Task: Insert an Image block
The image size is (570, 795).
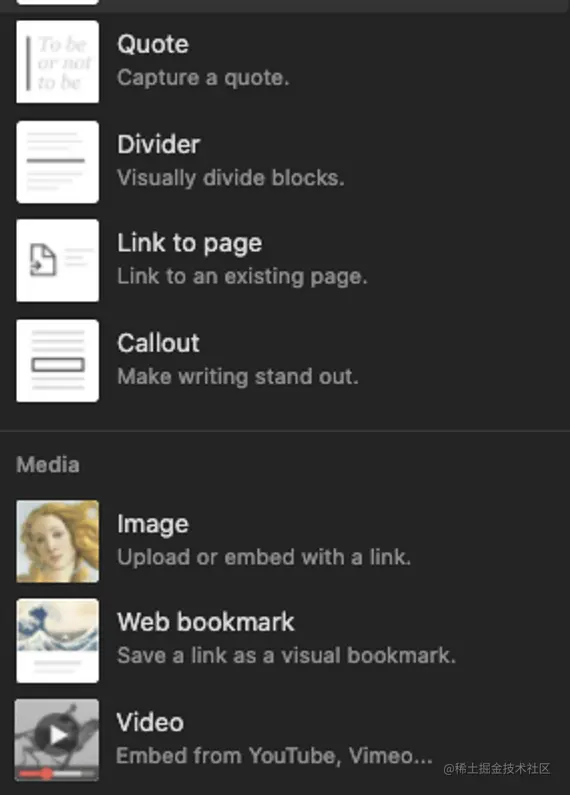Action: pyautogui.click(x=285, y=541)
